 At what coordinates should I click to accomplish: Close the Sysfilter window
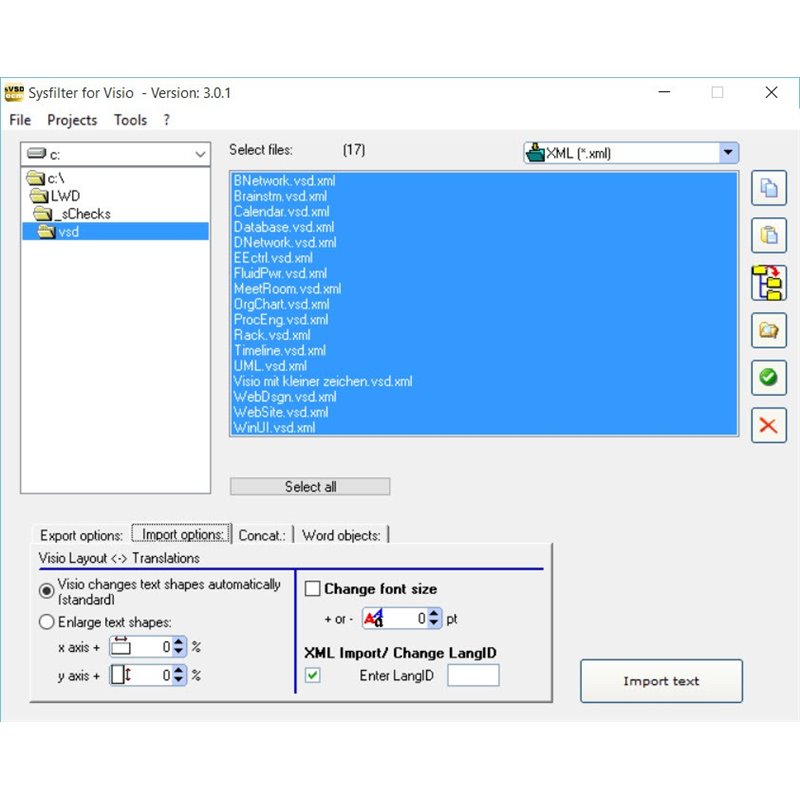pyautogui.click(x=771, y=92)
